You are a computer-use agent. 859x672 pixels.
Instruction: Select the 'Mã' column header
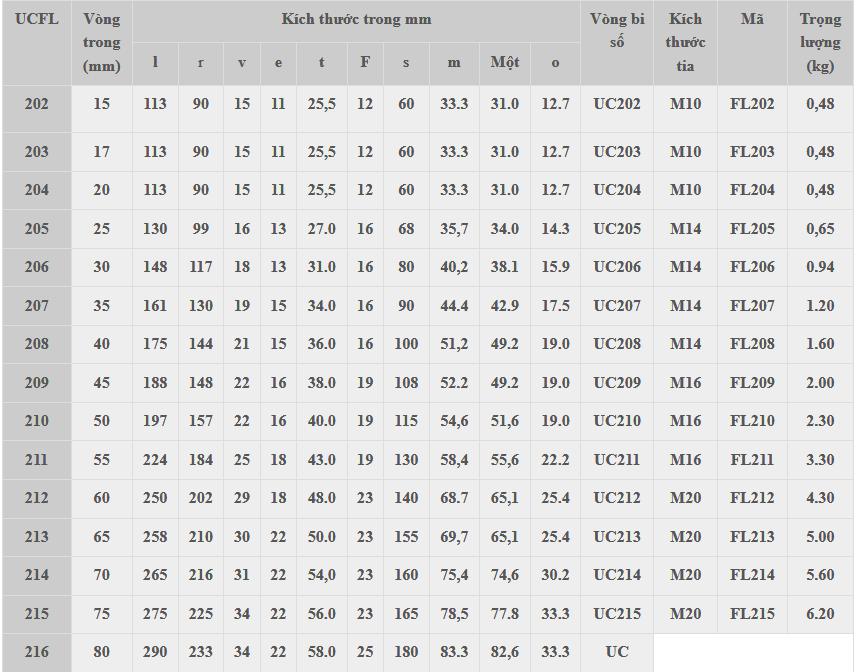pos(752,19)
